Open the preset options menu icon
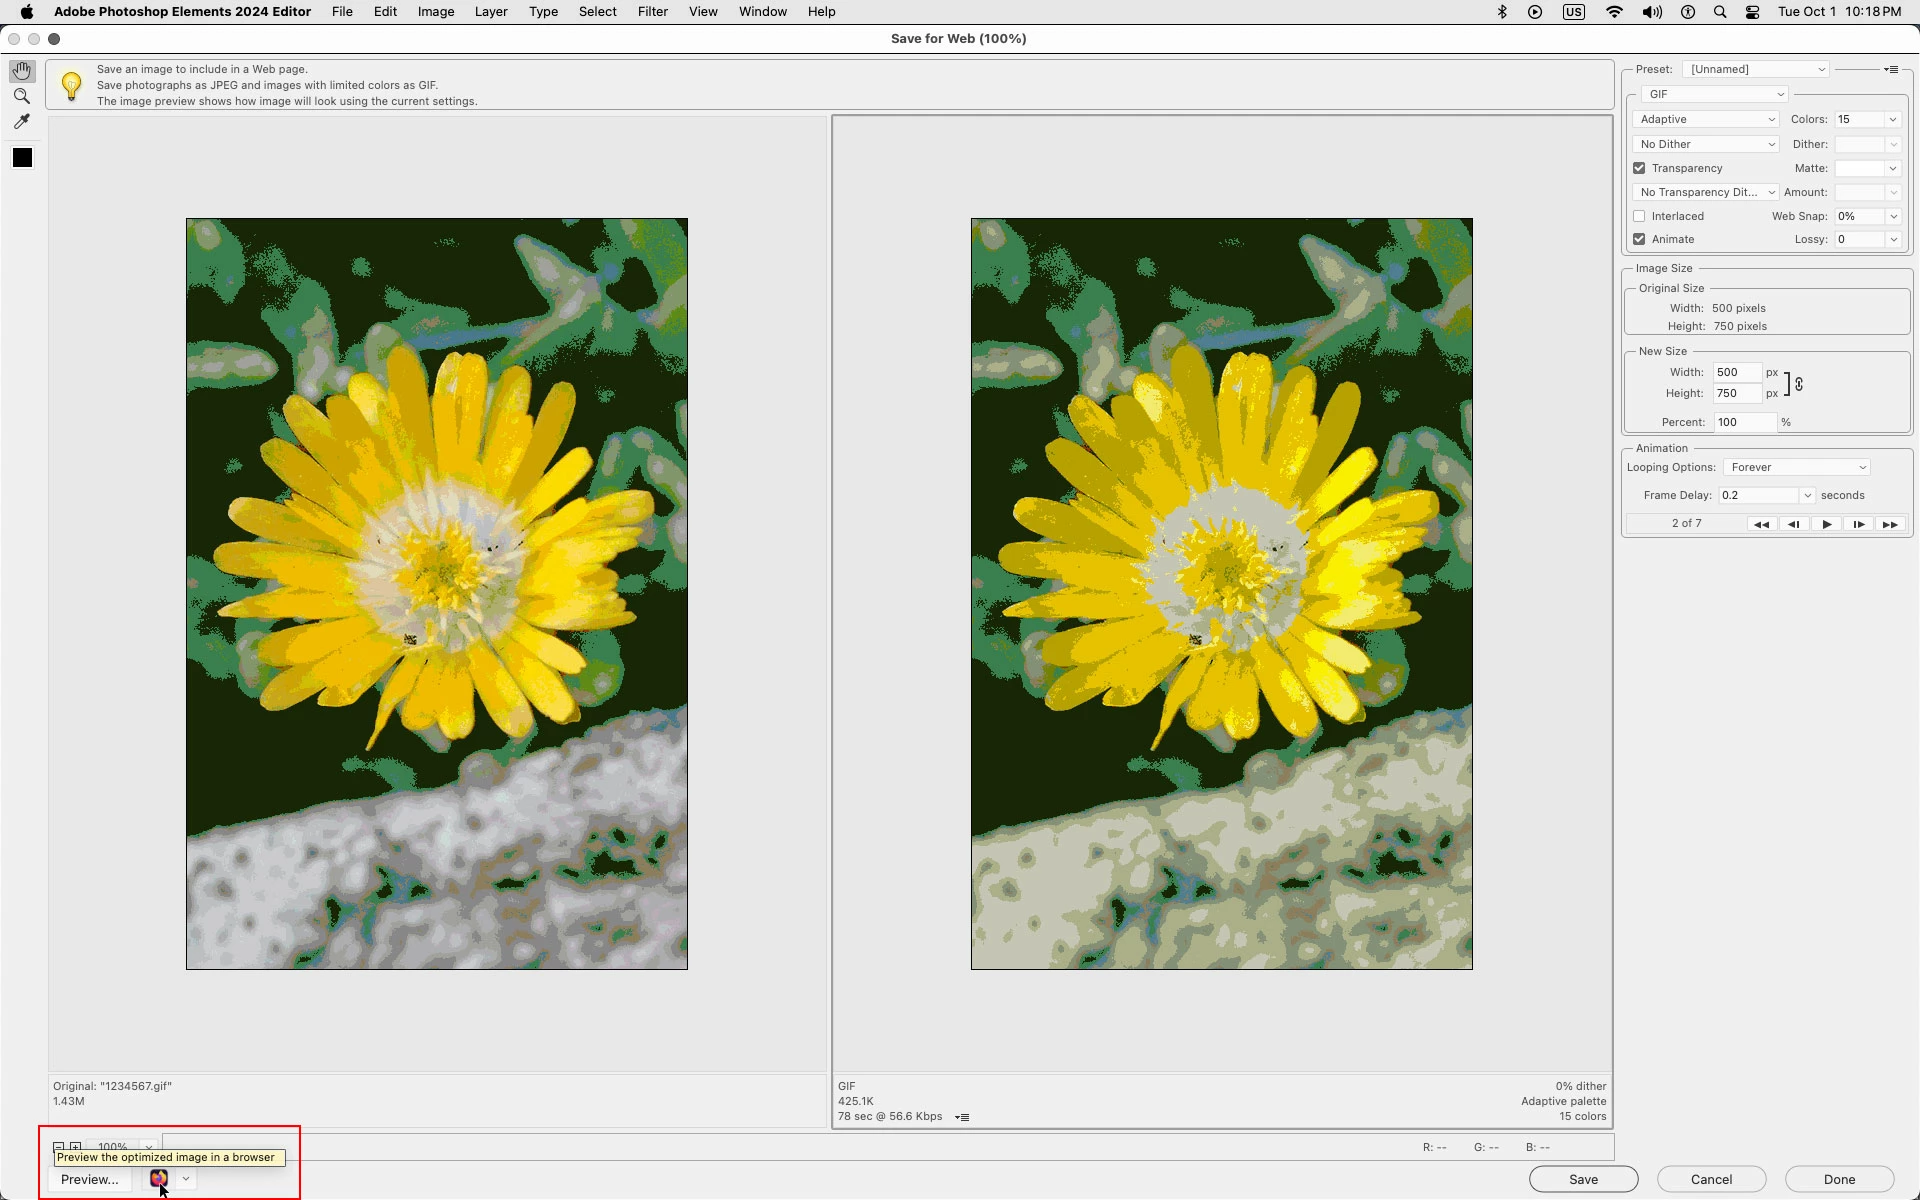 click(x=1891, y=70)
